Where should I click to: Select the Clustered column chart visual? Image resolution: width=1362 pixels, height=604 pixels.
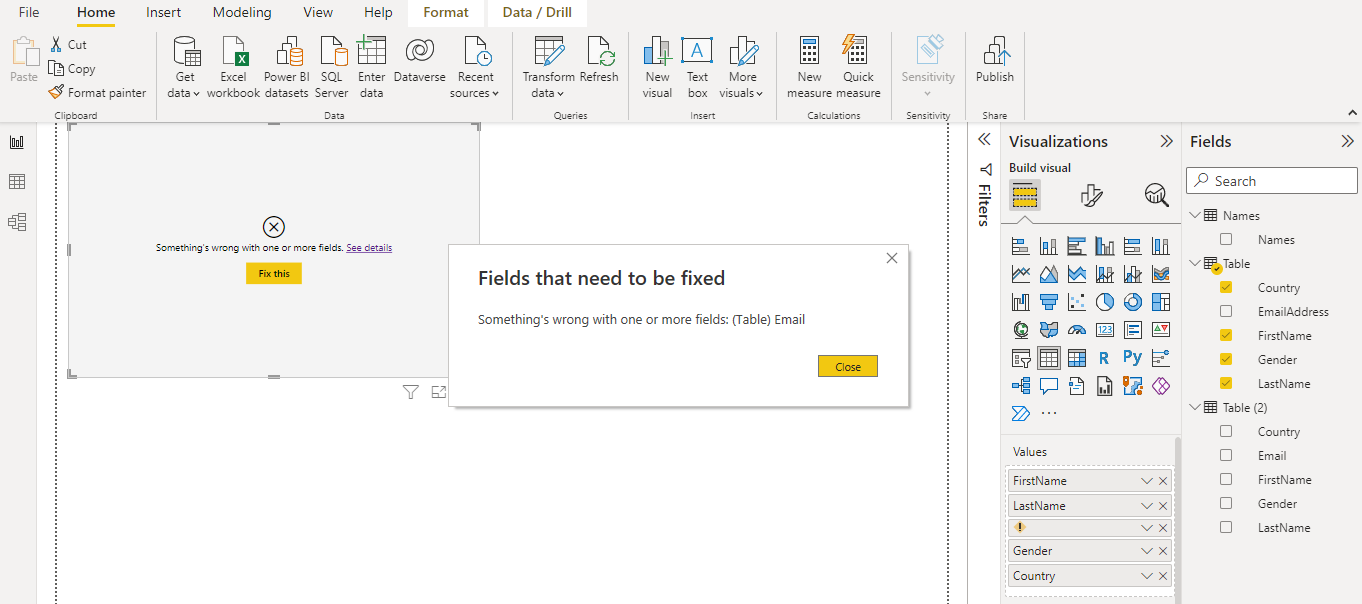click(1105, 246)
